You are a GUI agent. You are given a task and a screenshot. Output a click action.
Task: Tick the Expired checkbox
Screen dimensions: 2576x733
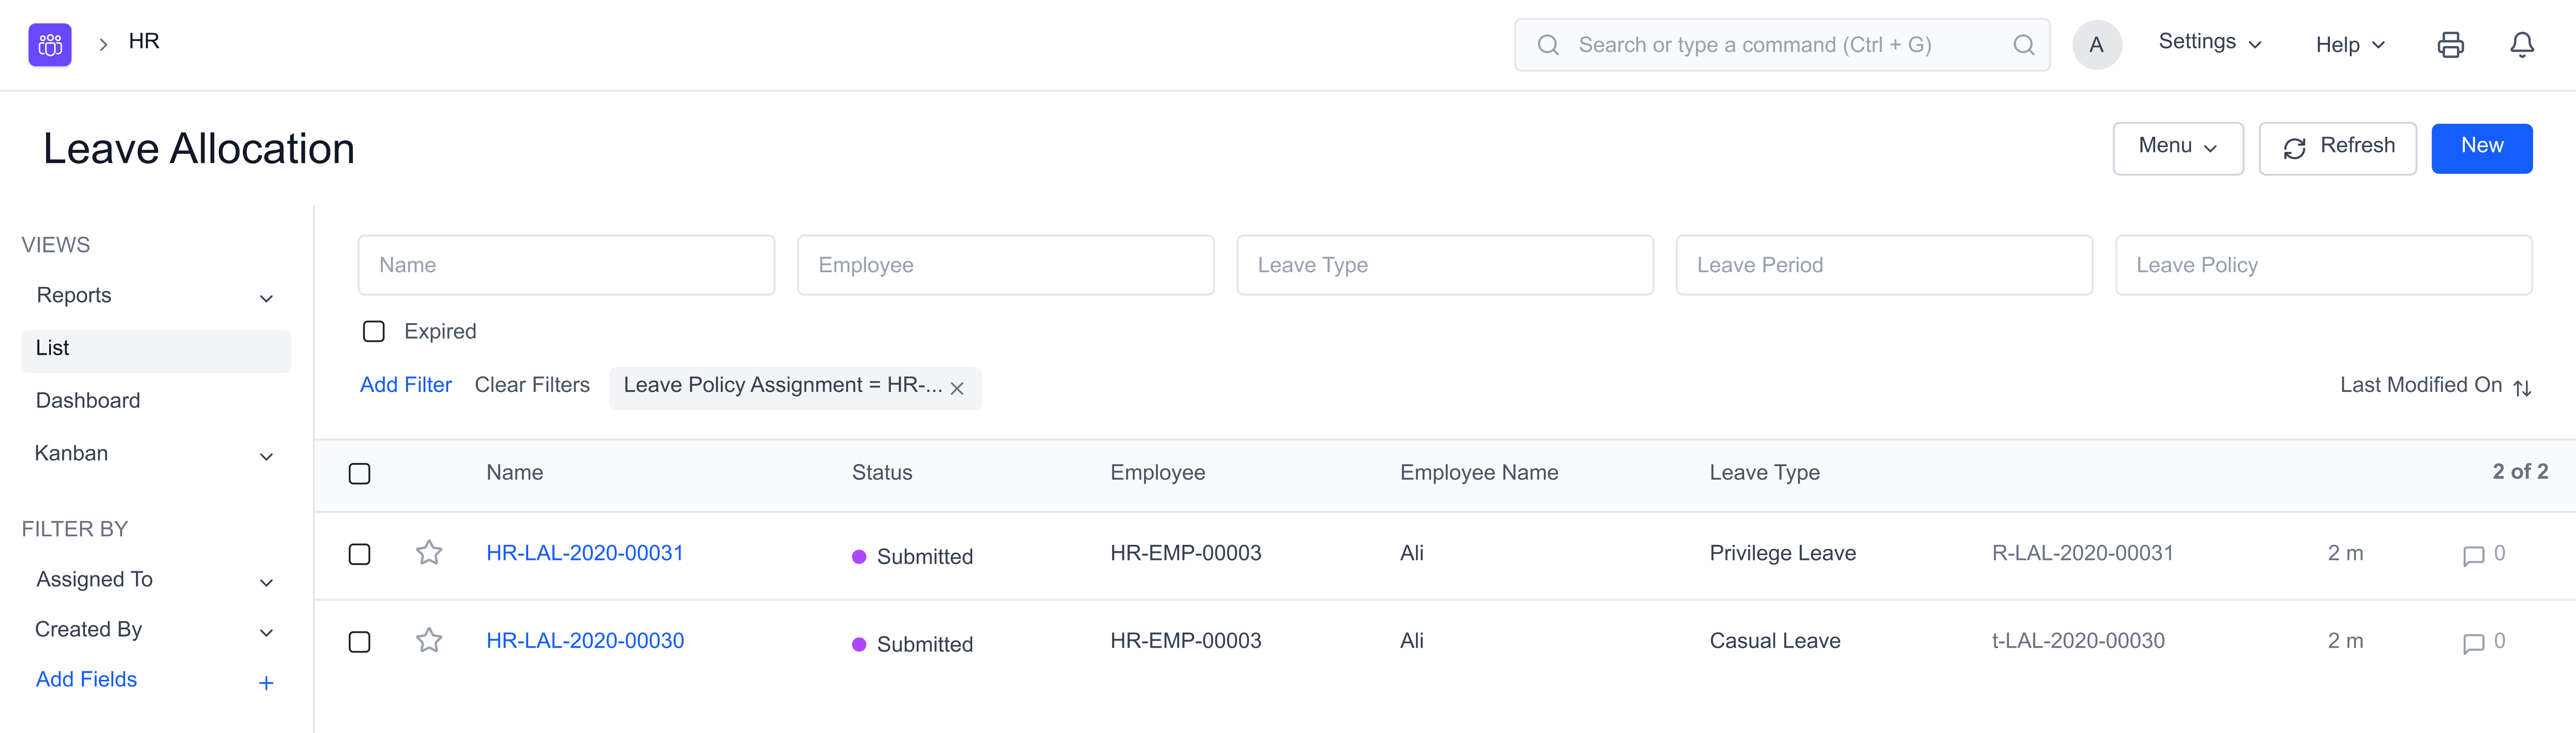point(373,331)
